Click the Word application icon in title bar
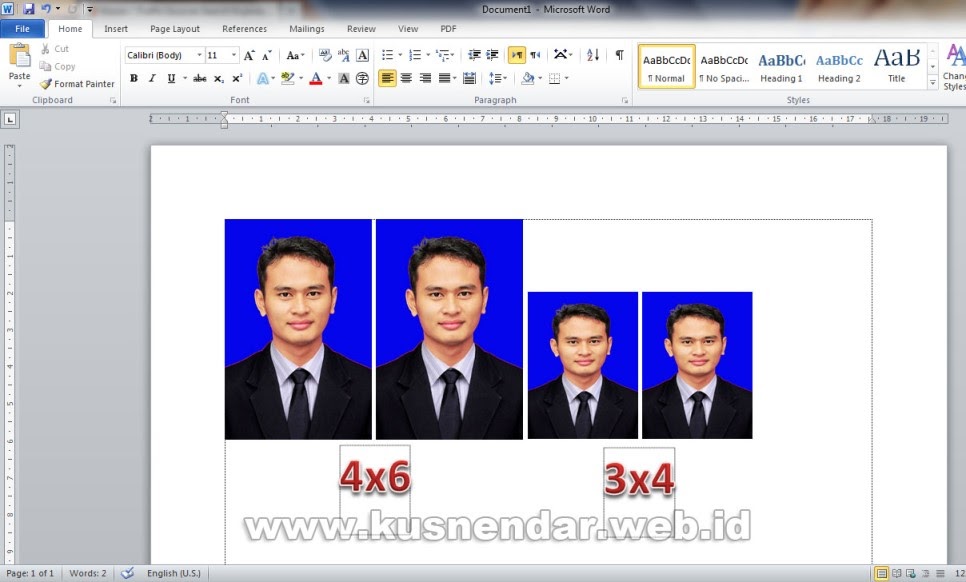 [x=8, y=9]
